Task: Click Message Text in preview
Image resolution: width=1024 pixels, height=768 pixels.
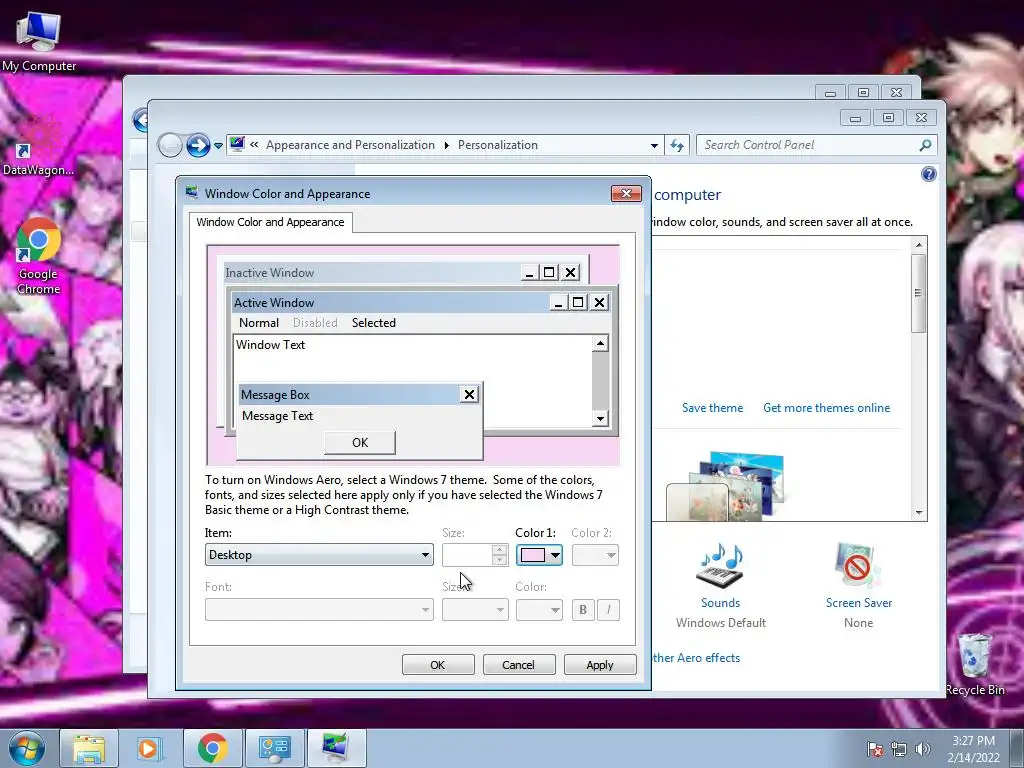Action: pyautogui.click(x=277, y=416)
